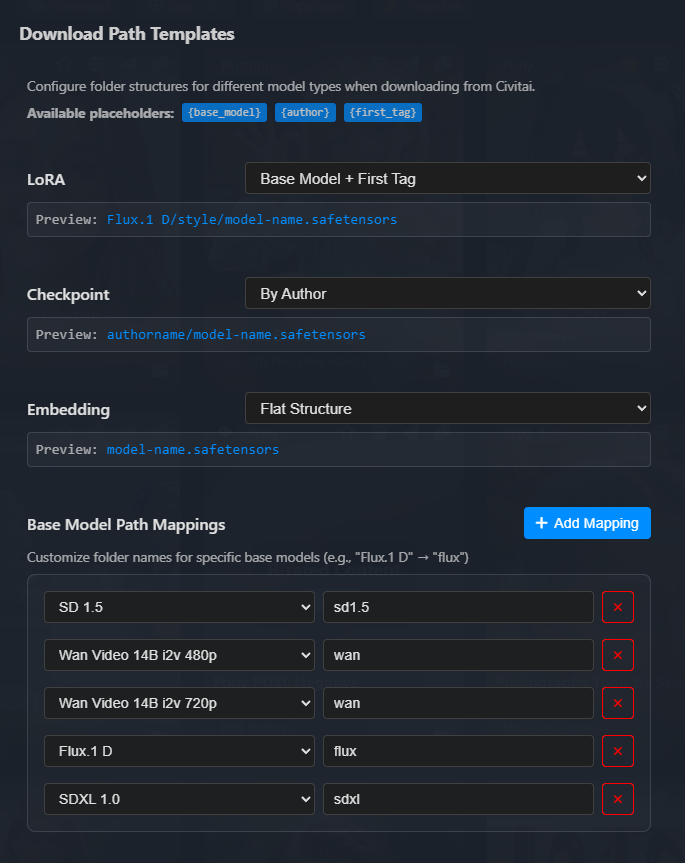685x863 pixels.
Task: Delete the SD 1.5 mapping row
Action: tap(617, 607)
